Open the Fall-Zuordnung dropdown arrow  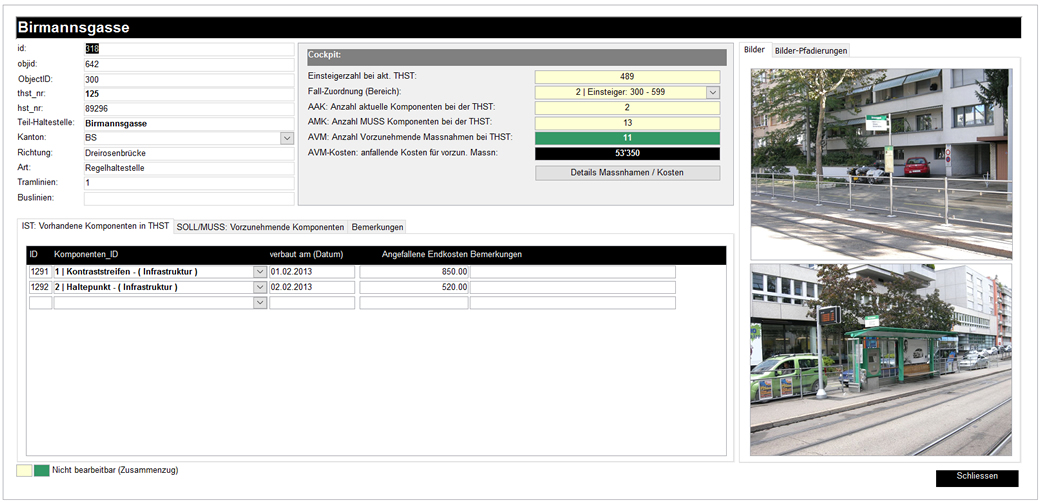pyautogui.click(x=713, y=92)
